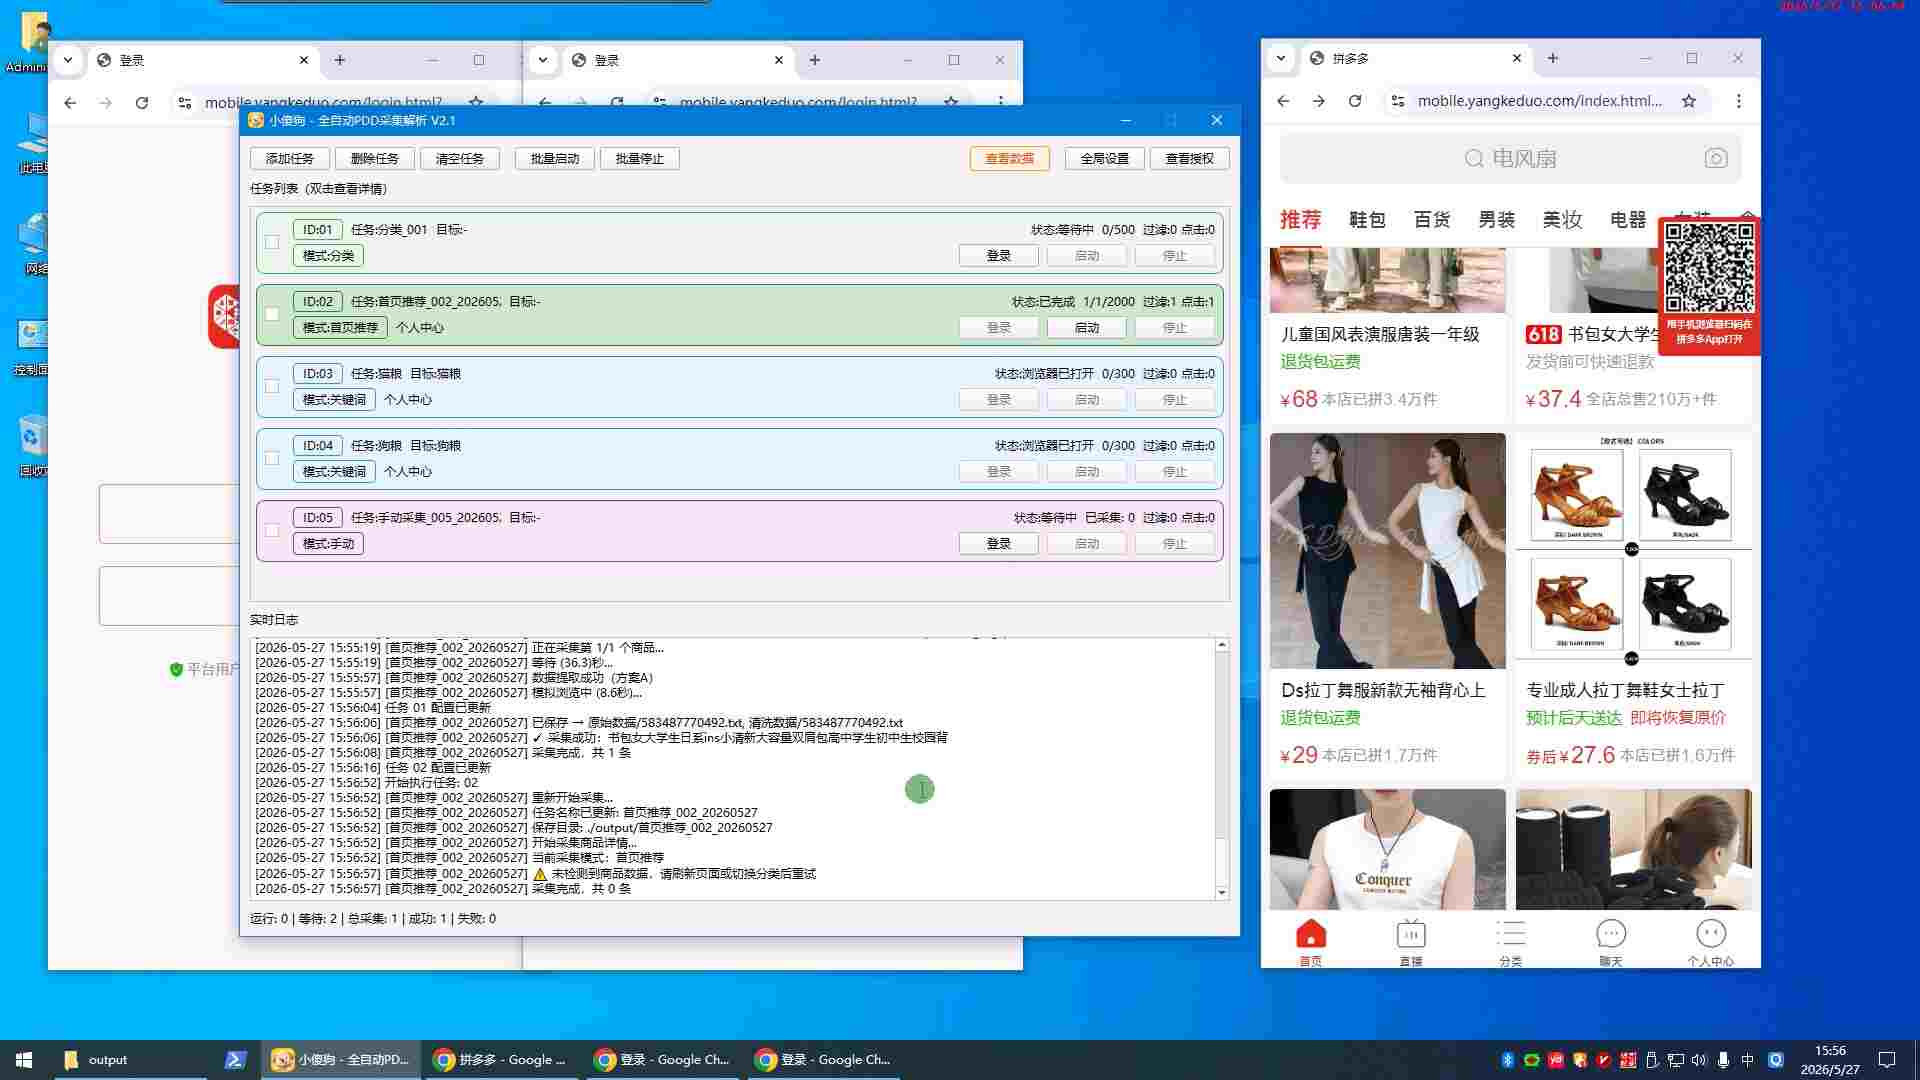Reload the left 登录 Chrome window
This screenshot has width=1920, height=1080.
point(142,103)
